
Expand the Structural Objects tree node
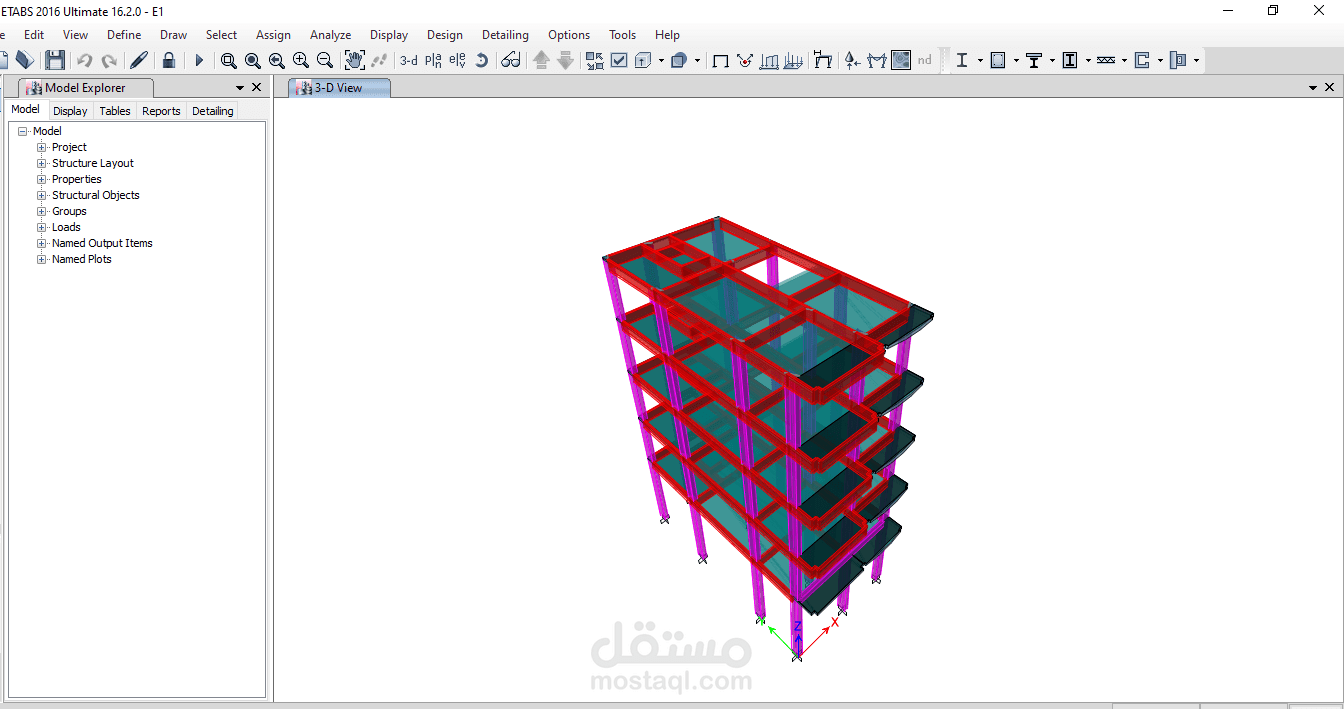[42, 195]
